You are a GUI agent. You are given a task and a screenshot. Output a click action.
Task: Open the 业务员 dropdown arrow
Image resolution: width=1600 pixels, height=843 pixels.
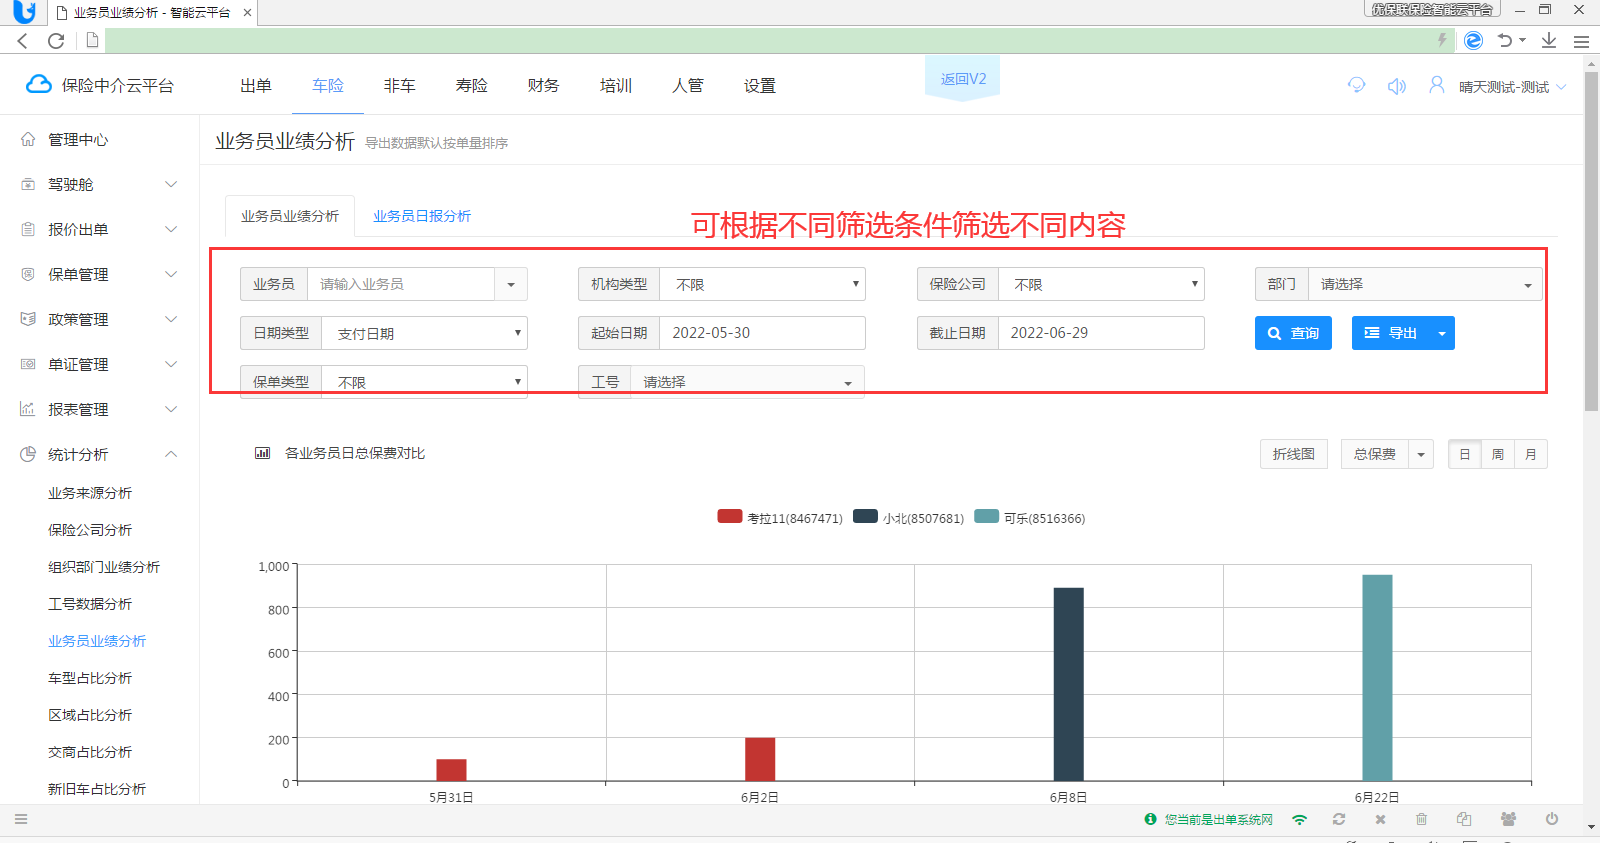(x=511, y=284)
